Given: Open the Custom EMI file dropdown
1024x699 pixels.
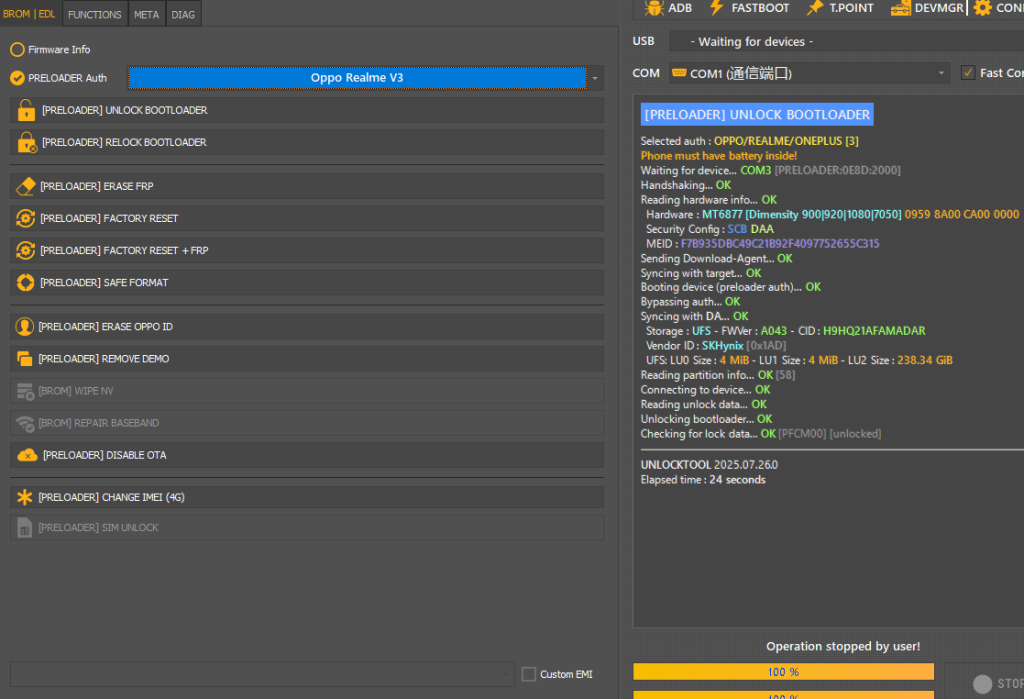Looking at the screenshot, I should coord(263,674).
